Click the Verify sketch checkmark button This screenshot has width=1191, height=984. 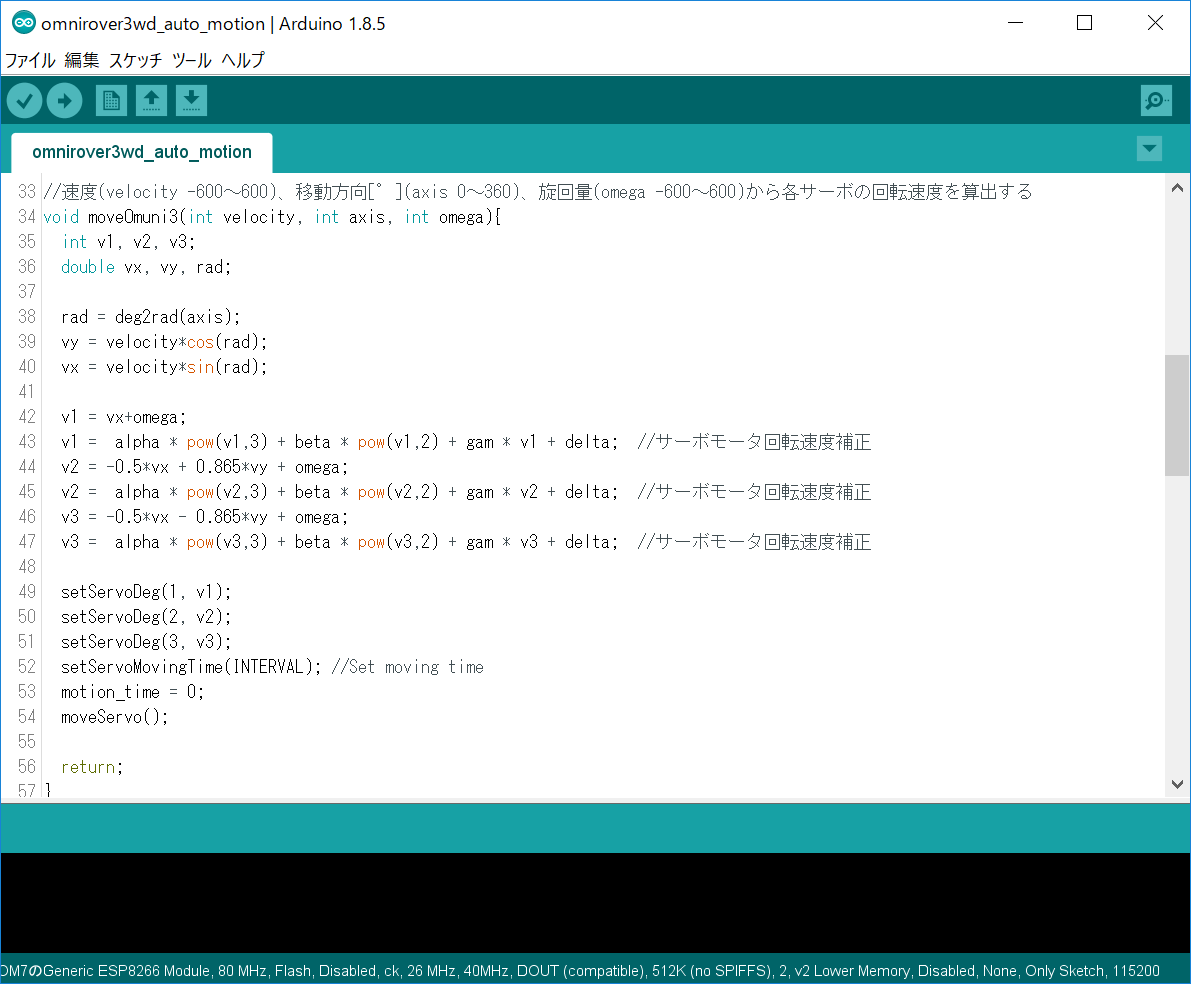24,100
